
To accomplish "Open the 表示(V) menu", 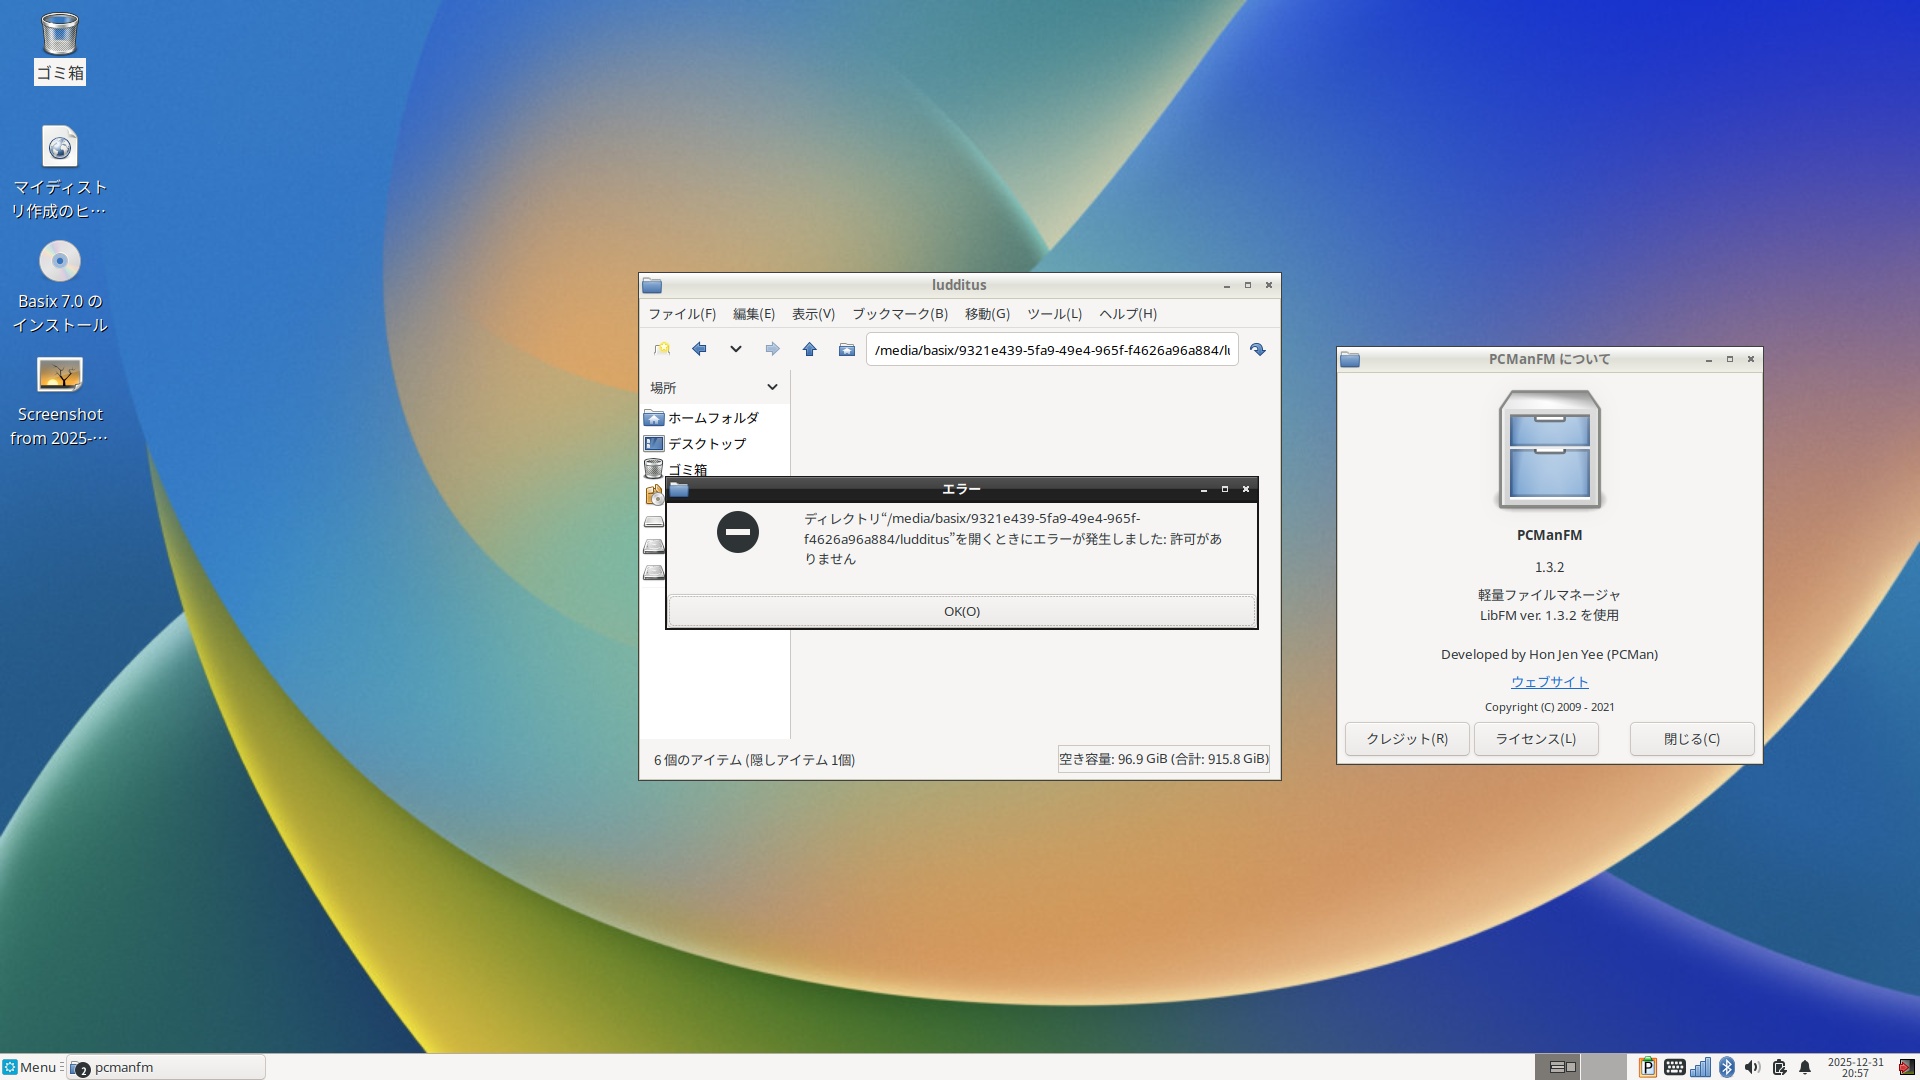I will click(813, 314).
